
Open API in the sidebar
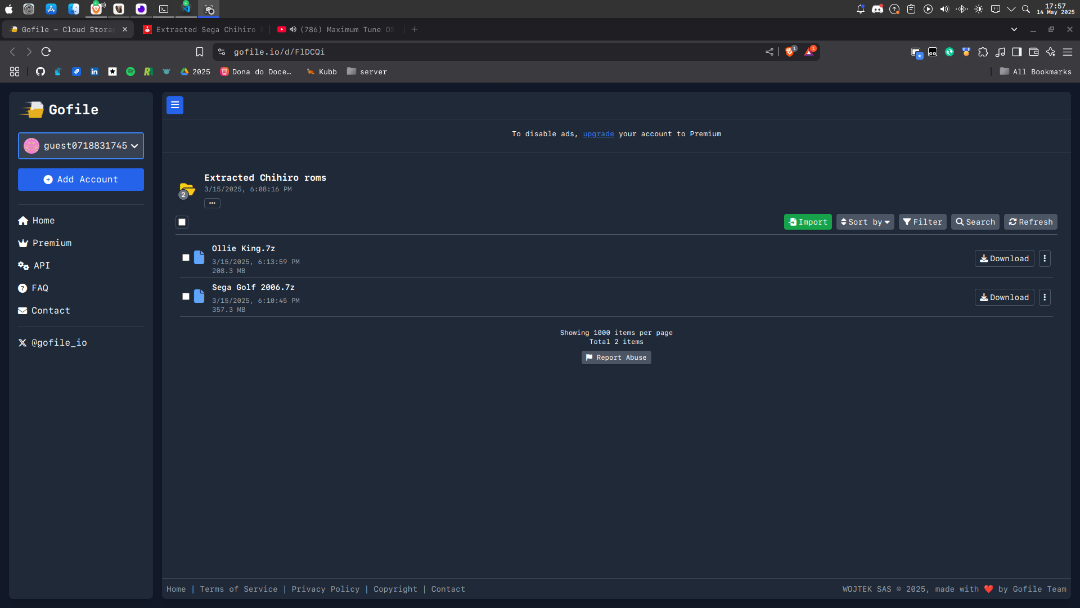(34, 266)
